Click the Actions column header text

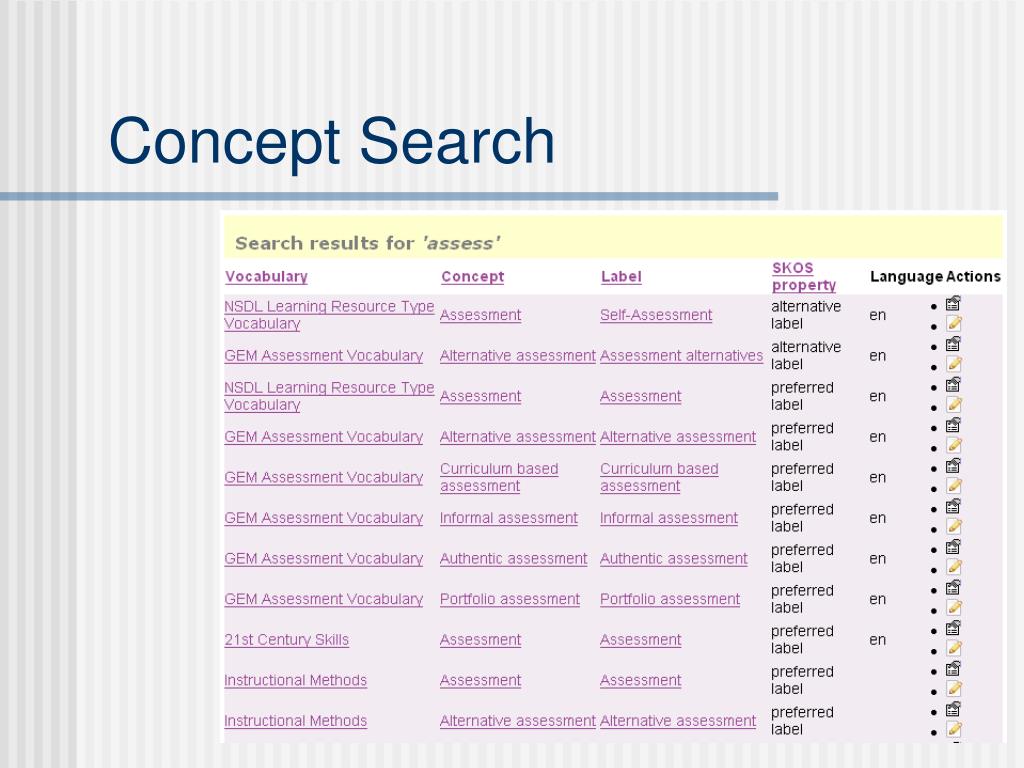click(973, 276)
